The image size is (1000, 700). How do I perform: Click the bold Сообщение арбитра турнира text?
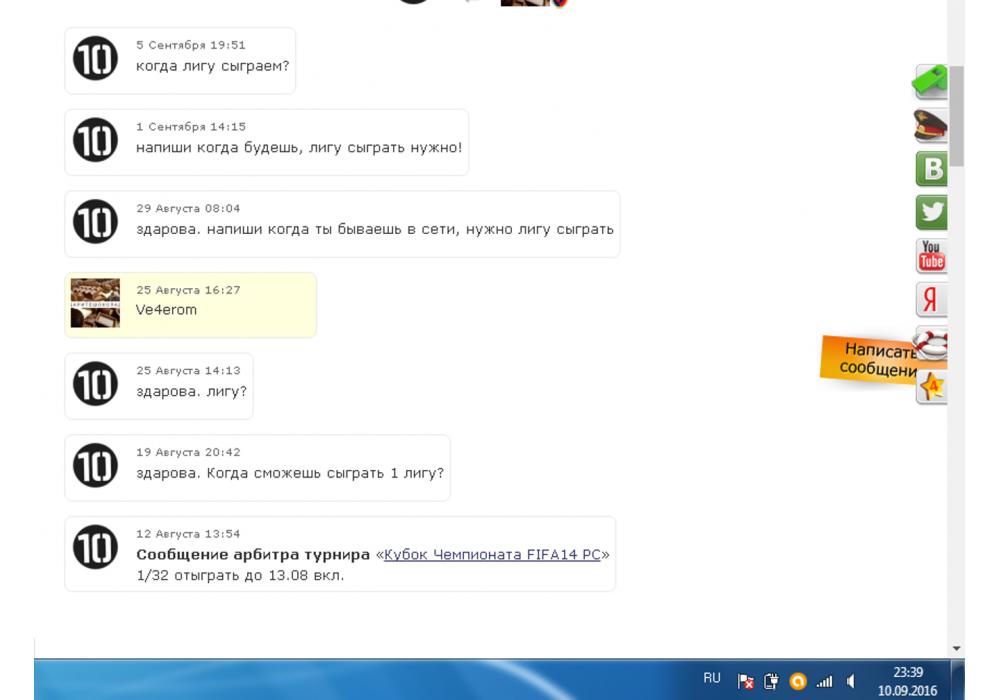tap(253, 555)
